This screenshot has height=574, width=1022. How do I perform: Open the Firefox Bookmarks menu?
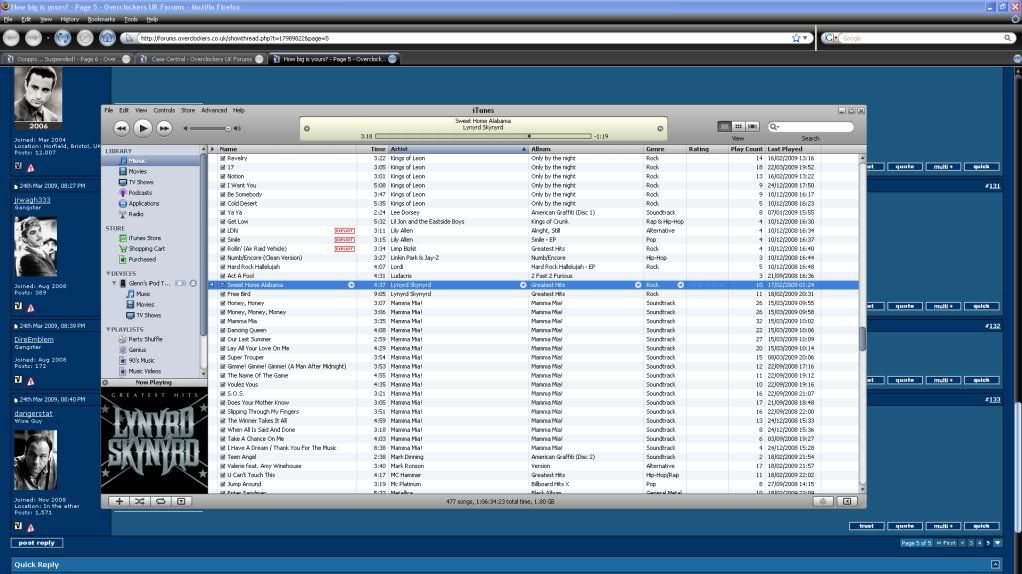click(x=101, y=20)
